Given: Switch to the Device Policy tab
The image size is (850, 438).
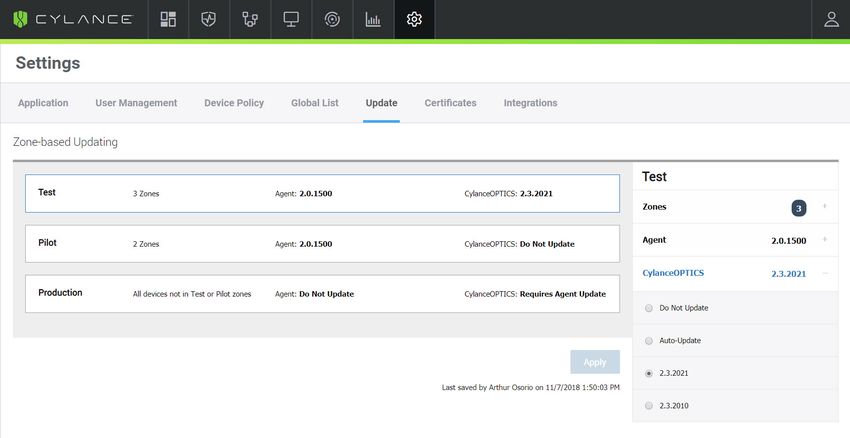Looking at the screenshot, I should point(234,103).
